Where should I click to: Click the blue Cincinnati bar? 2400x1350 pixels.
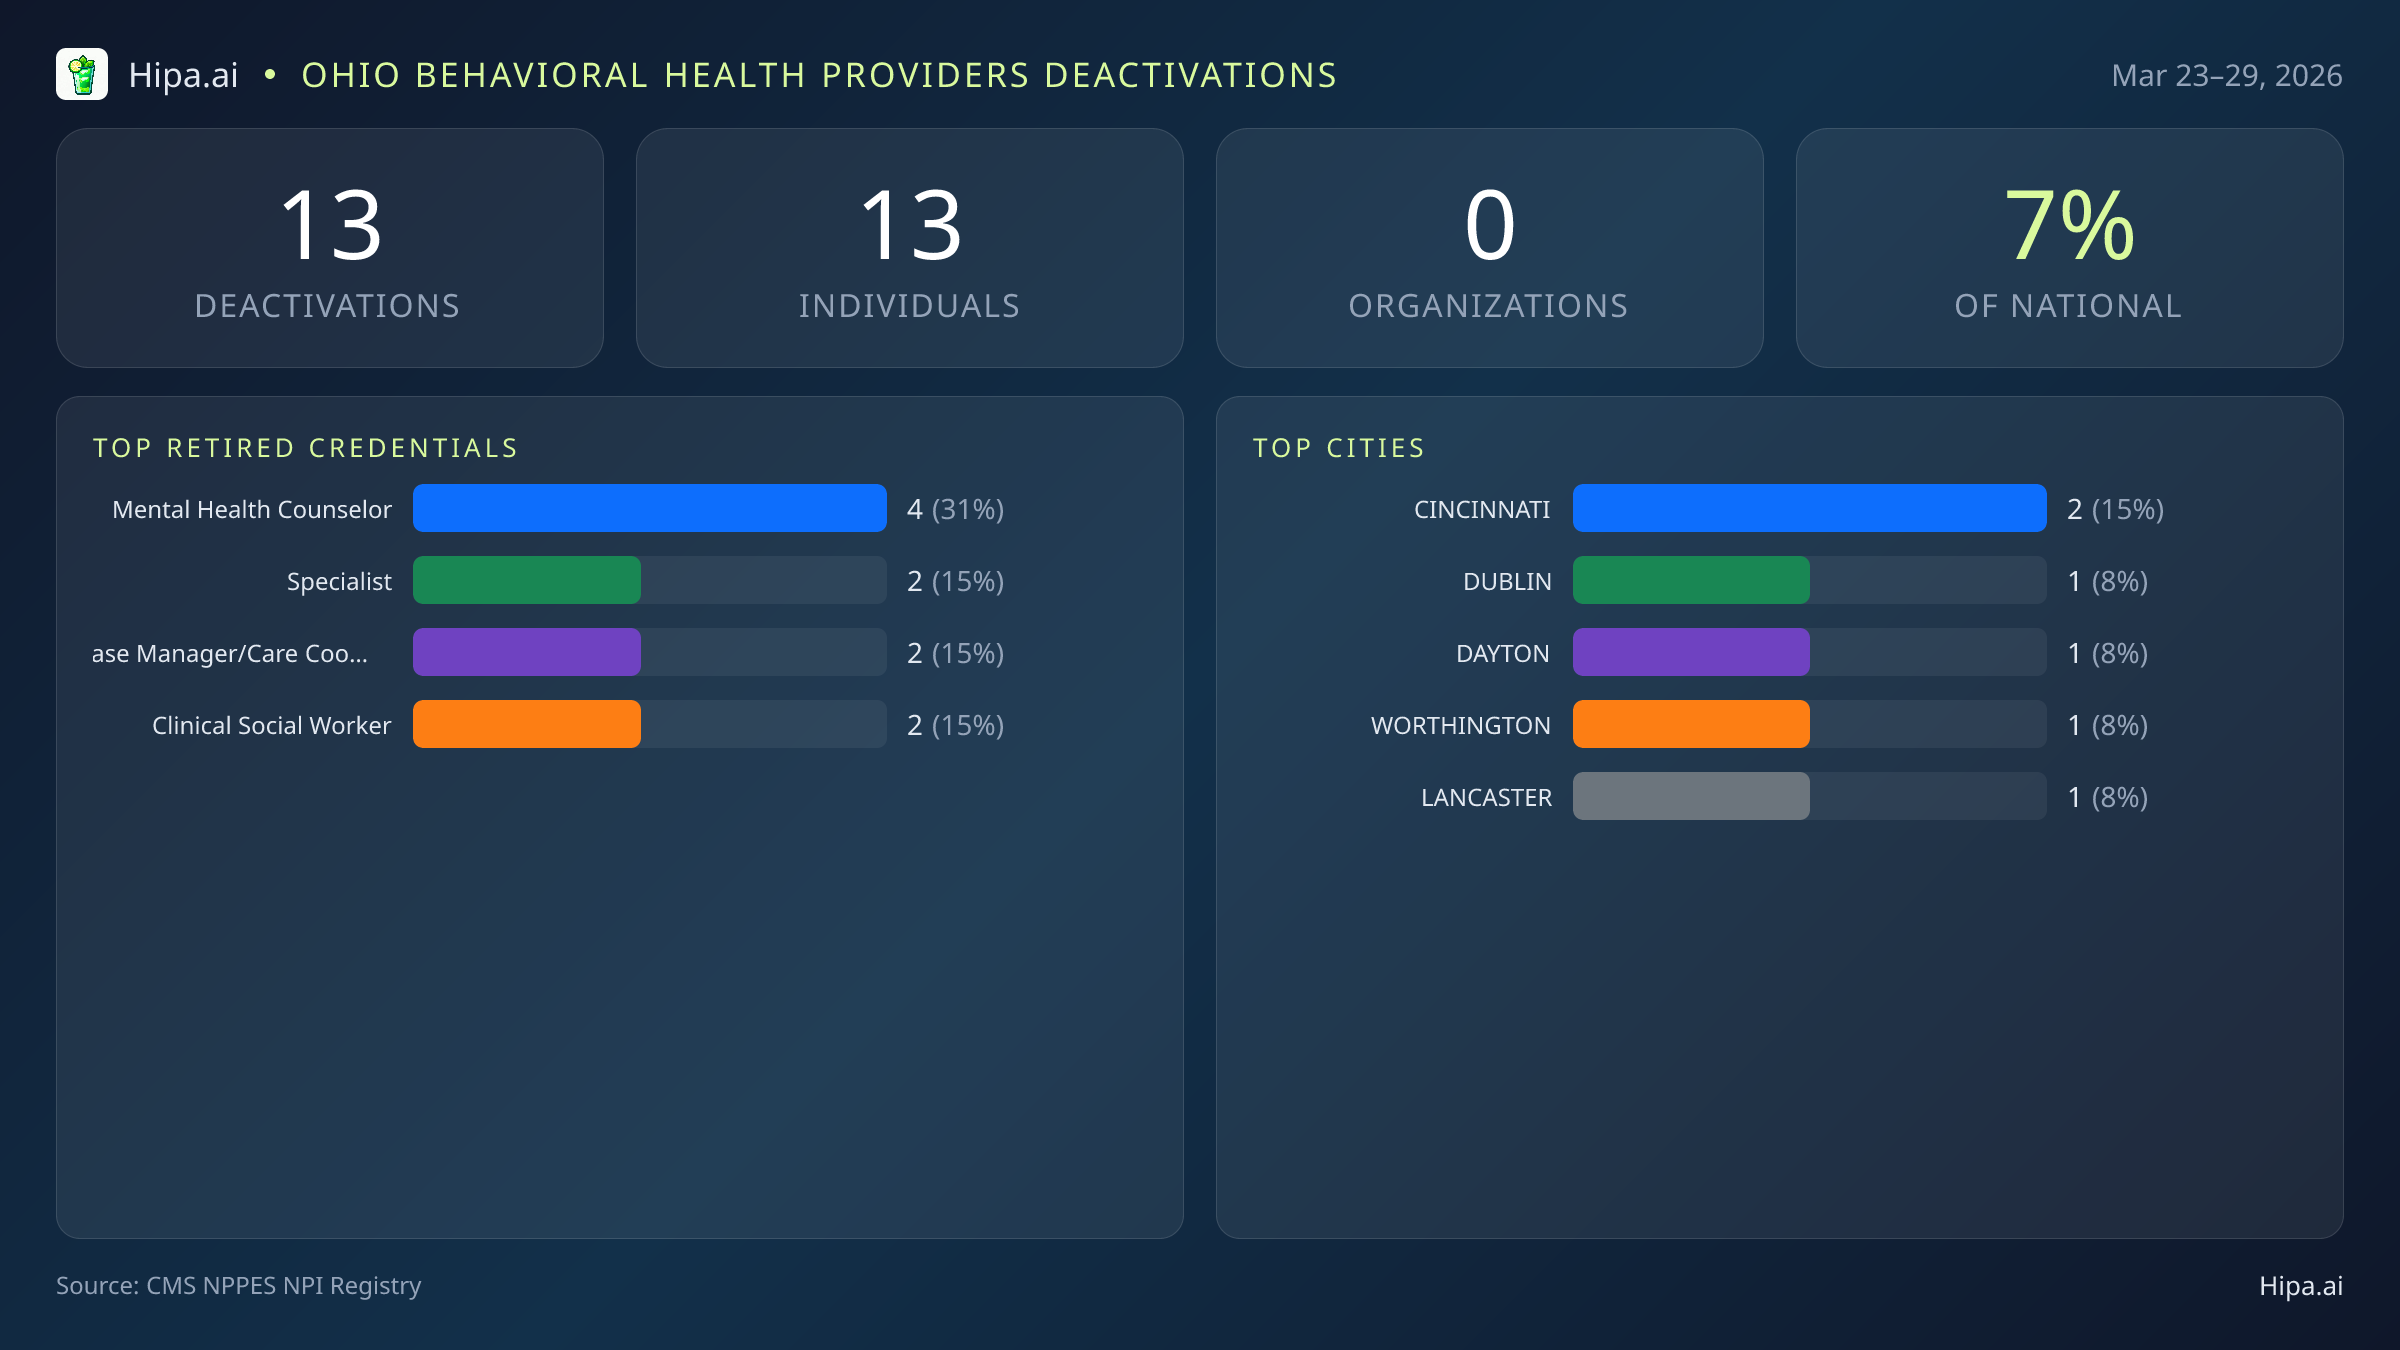click(1810, 508)
